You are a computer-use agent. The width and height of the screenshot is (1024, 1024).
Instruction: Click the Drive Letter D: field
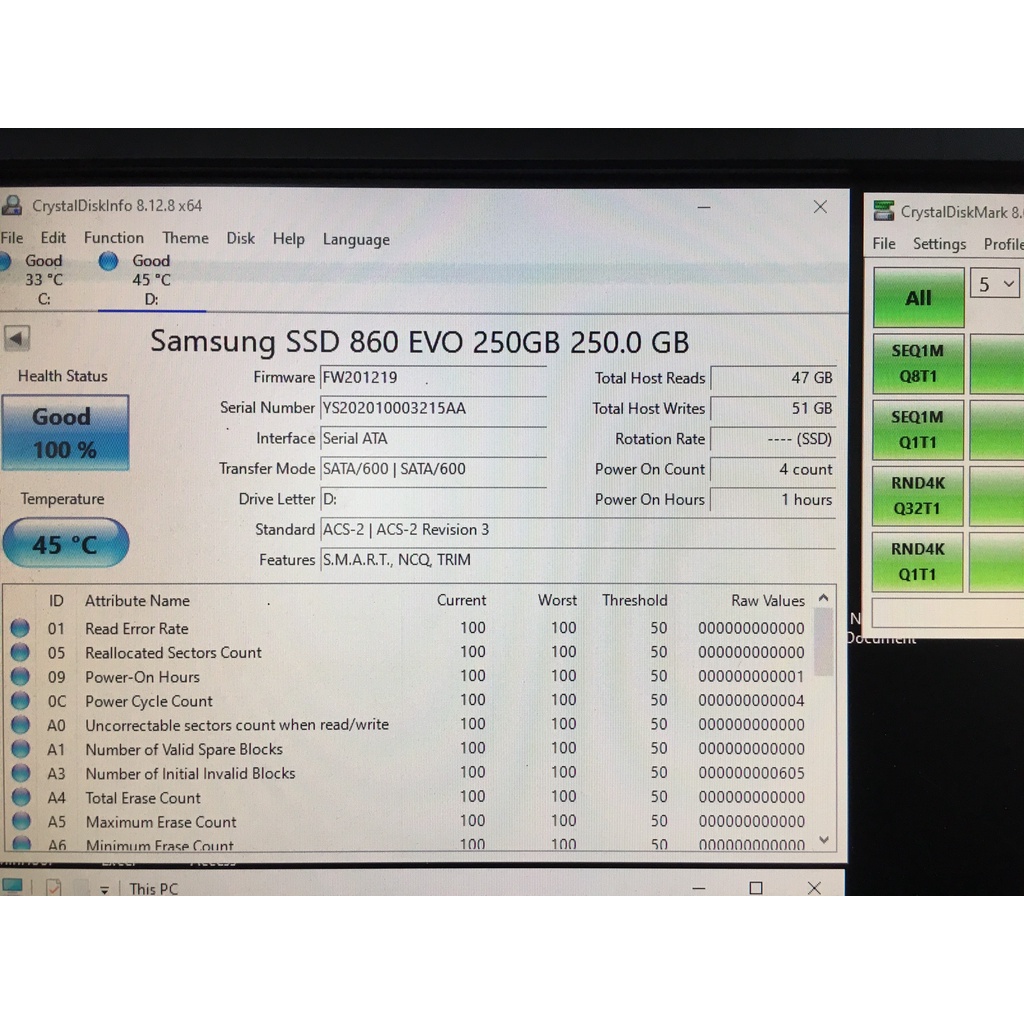click(x=433, y=499)
